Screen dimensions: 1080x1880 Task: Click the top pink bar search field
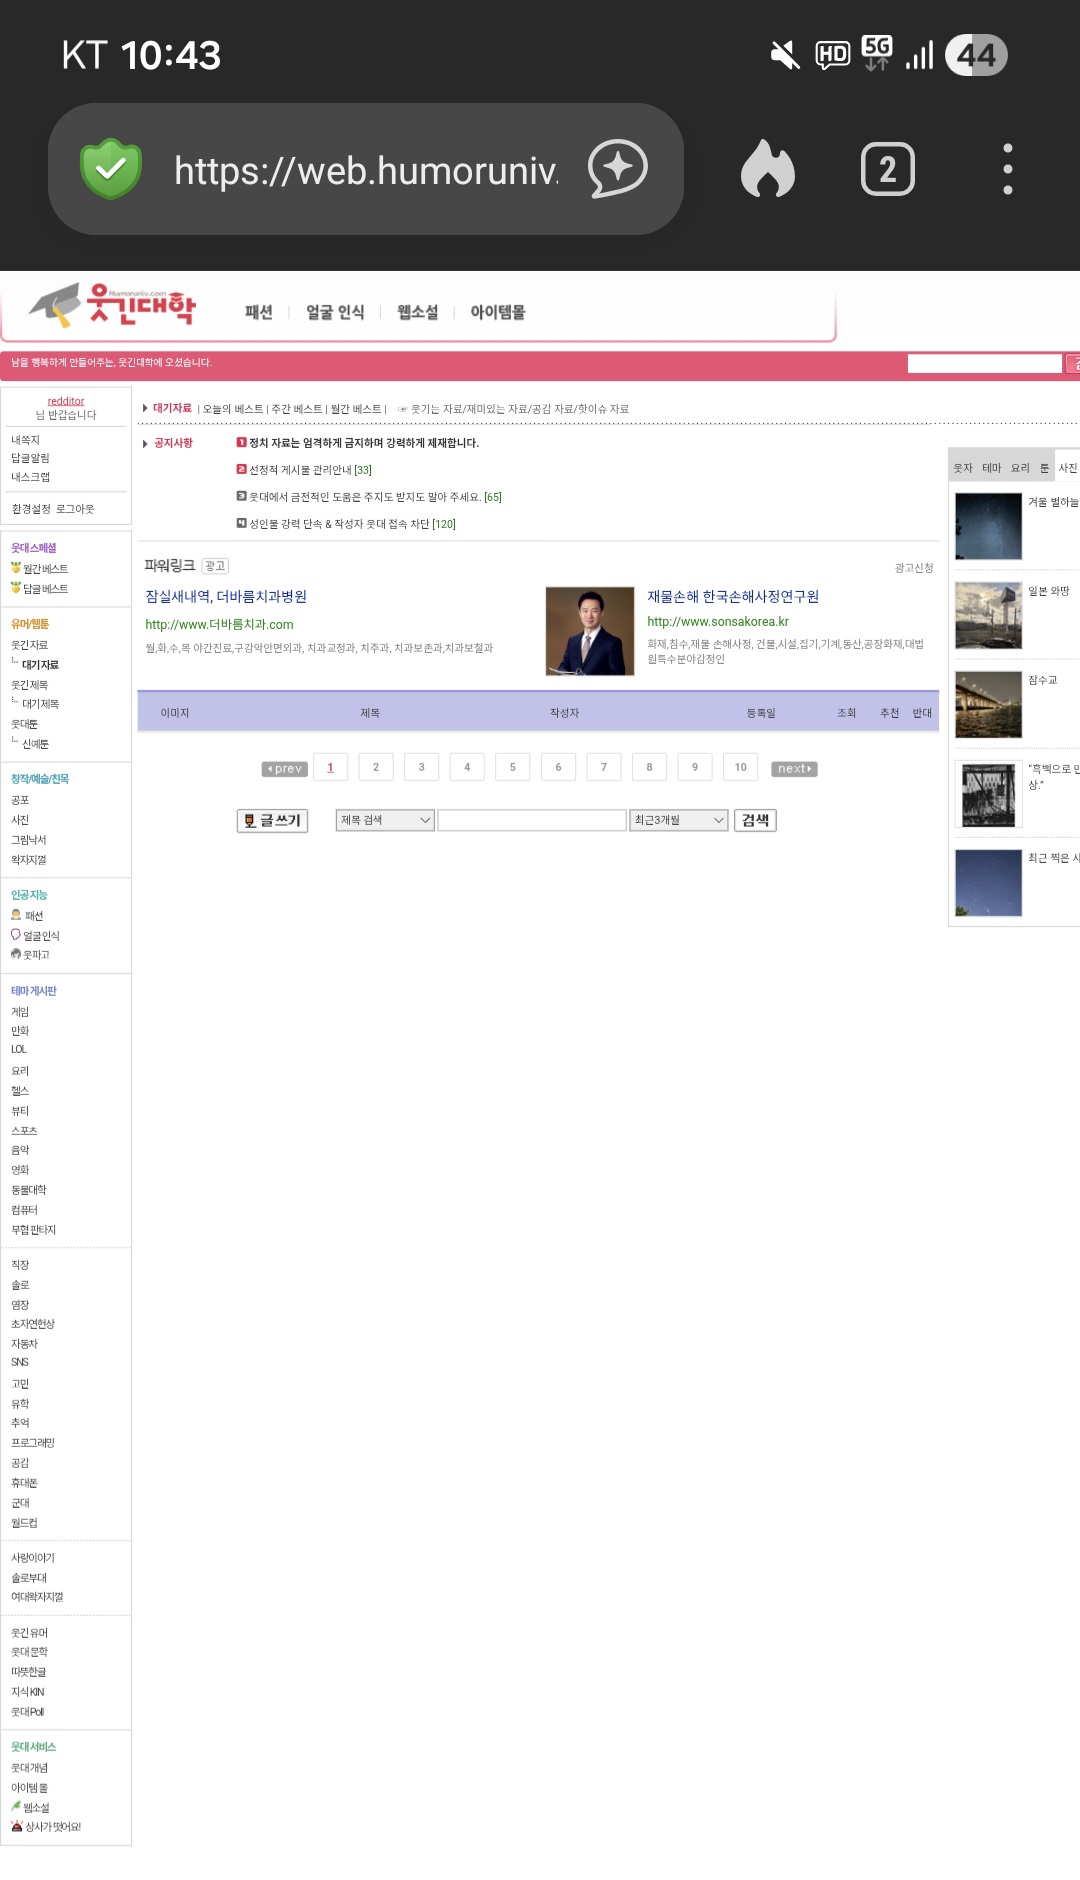coord(984,363)
